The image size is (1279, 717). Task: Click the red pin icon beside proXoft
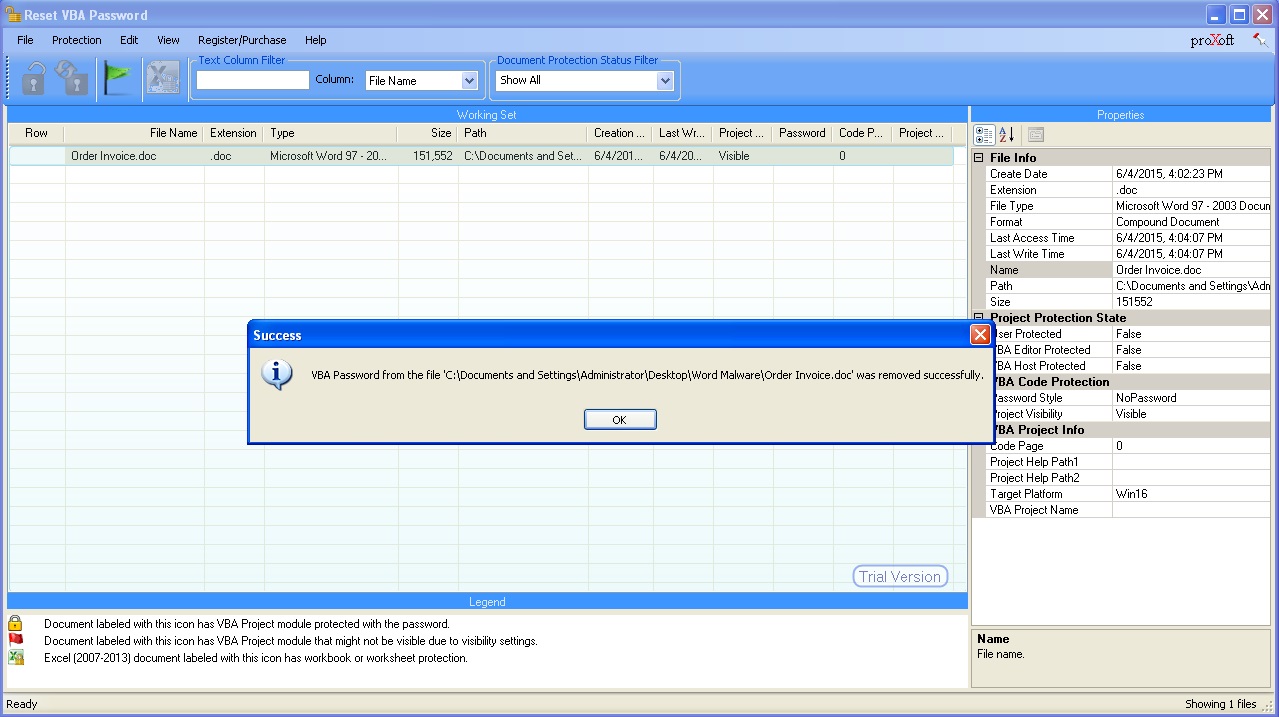(x=1260, y=41)
